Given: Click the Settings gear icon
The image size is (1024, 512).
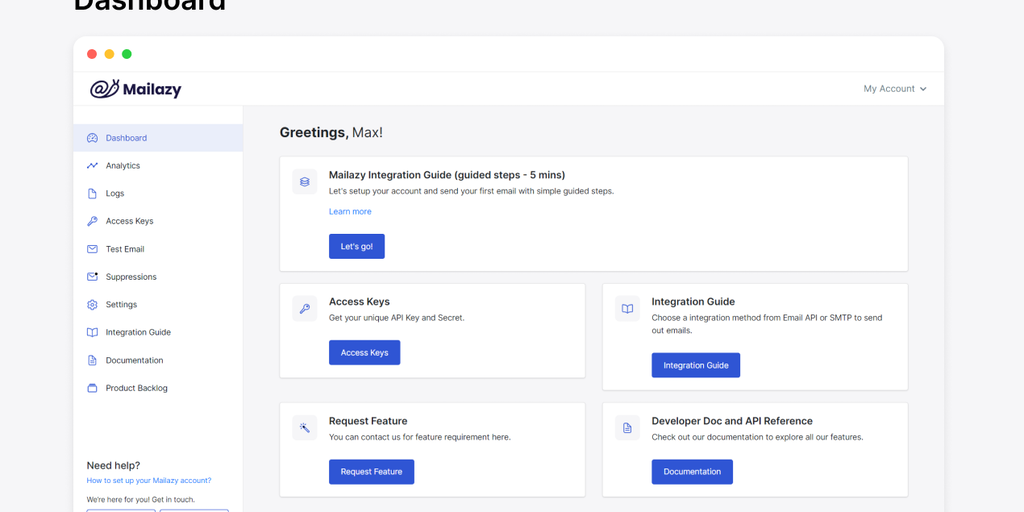Looking at the screenshot, I should tap(92, 305).
